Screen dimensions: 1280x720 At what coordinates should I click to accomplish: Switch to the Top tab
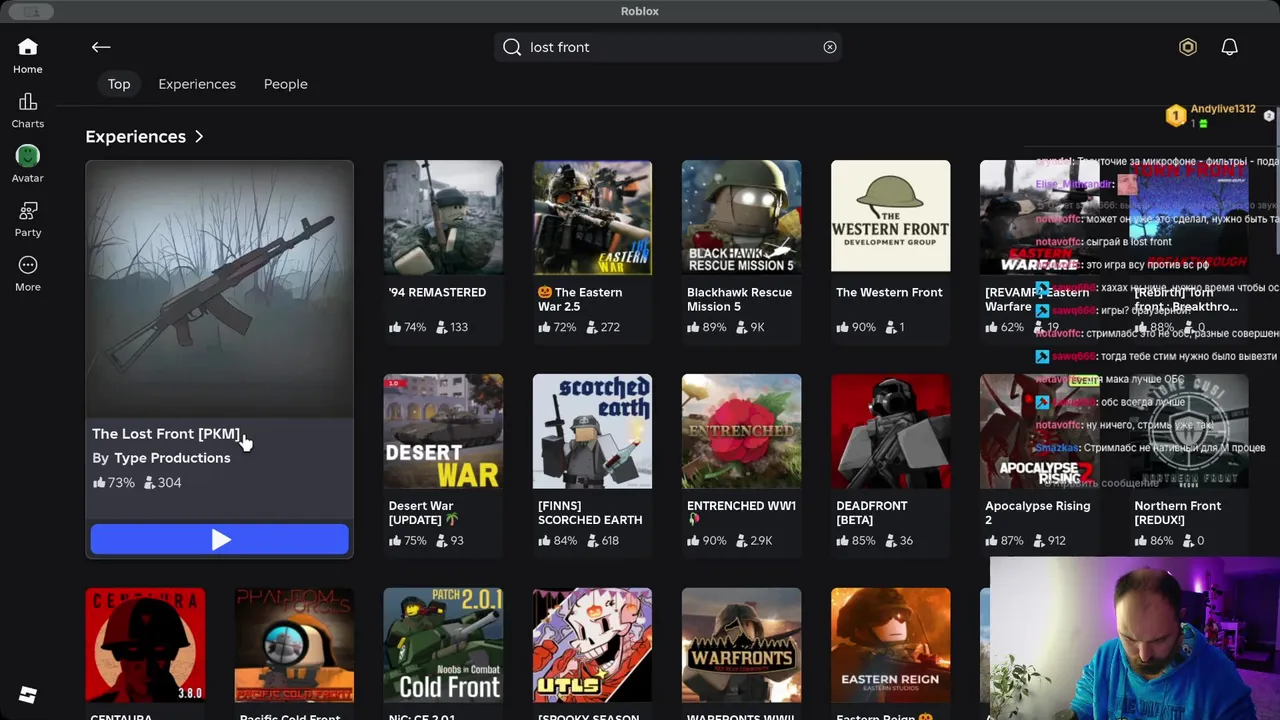click(119, 84)
